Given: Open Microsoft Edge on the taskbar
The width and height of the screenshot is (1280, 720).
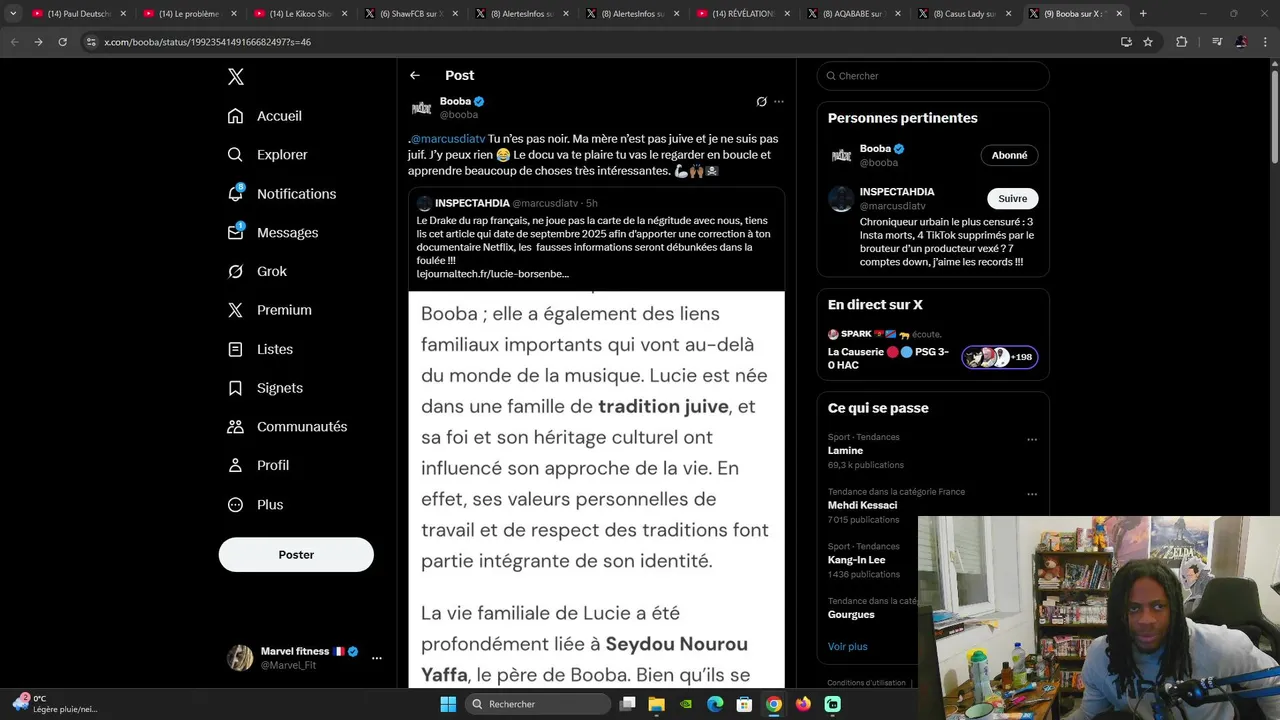Looking at the screenshot, I should pos(715,704).
